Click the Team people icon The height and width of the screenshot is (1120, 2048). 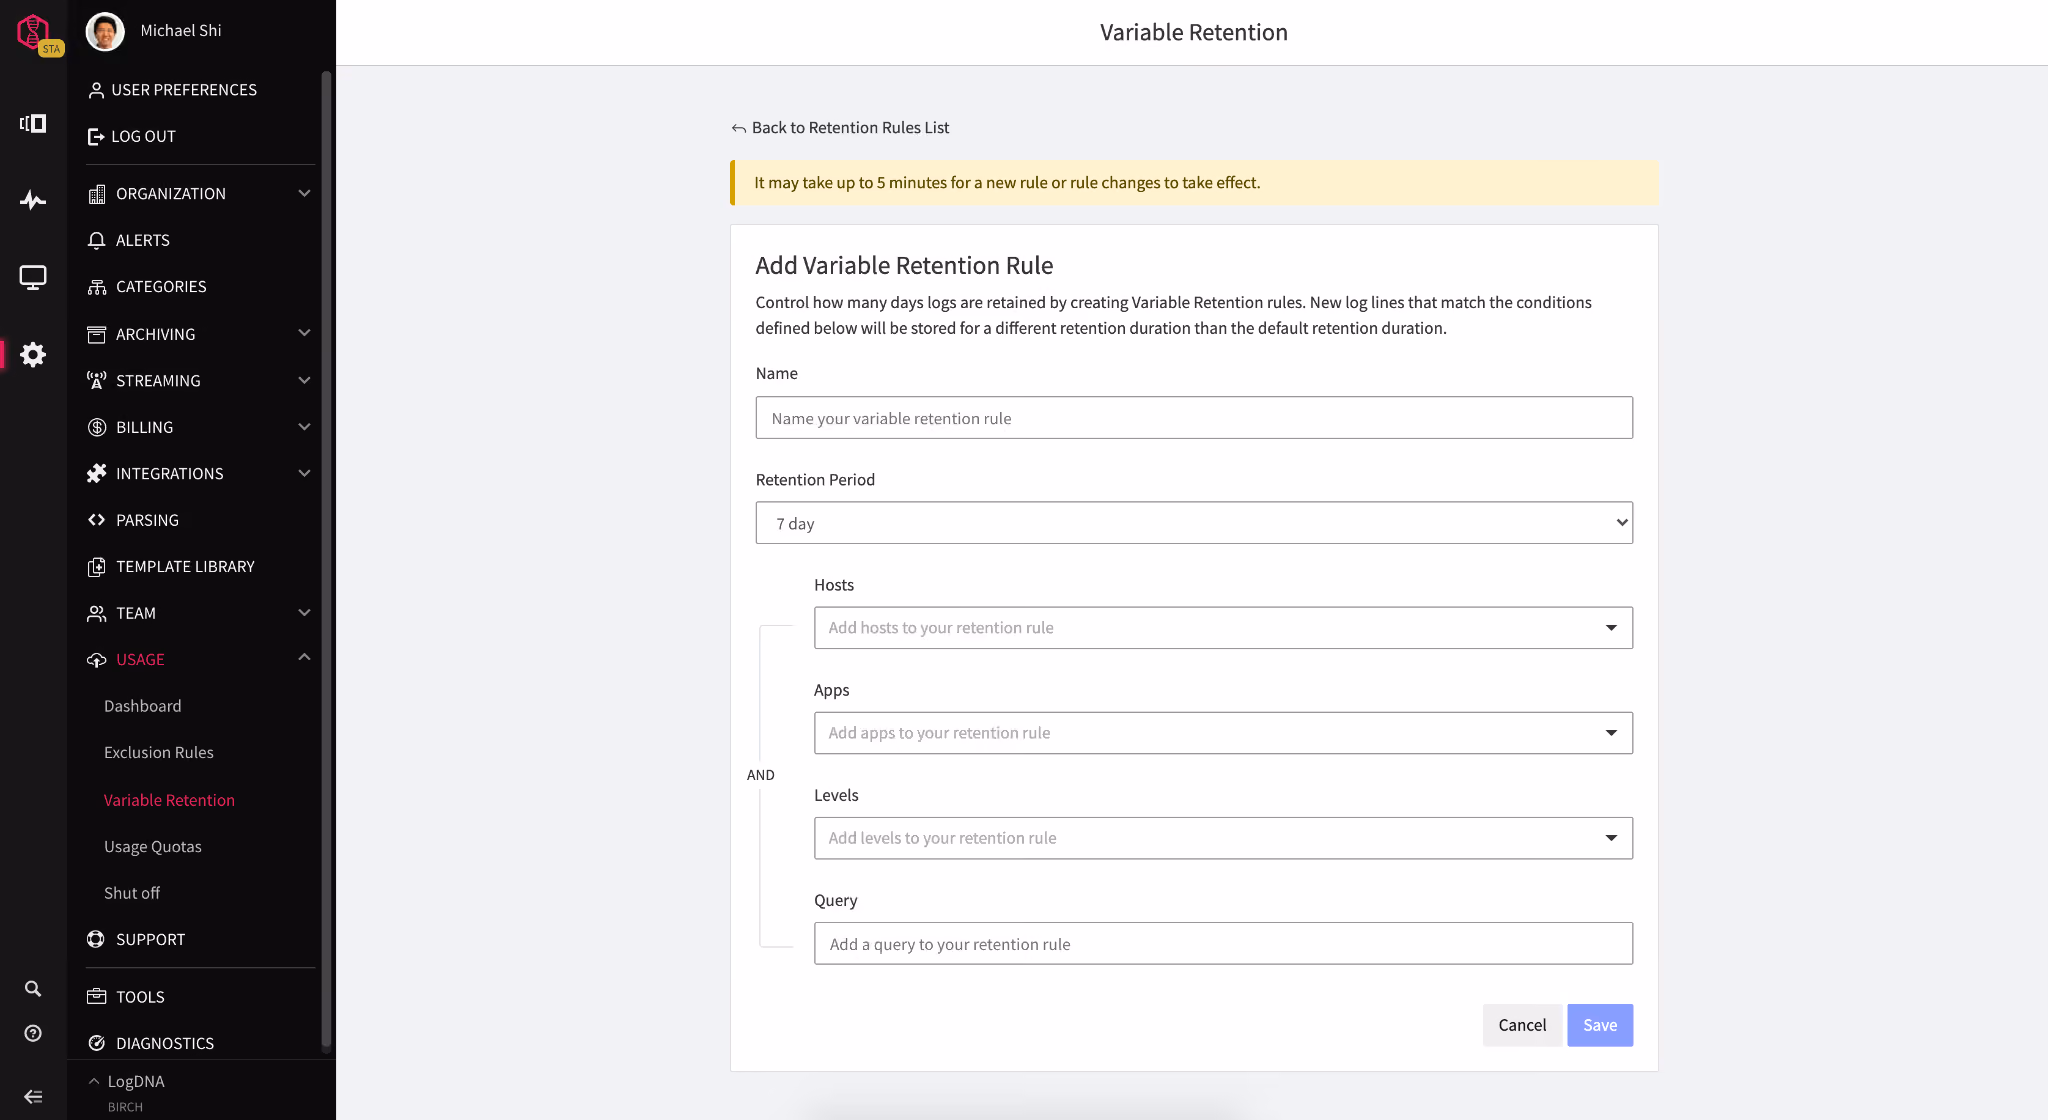(96, 613)
